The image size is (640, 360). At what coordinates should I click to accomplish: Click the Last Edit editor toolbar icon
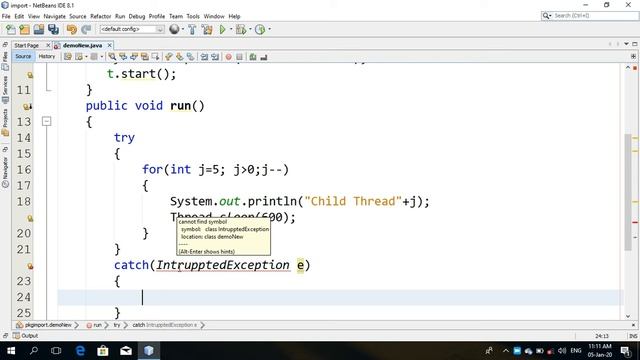68,57
